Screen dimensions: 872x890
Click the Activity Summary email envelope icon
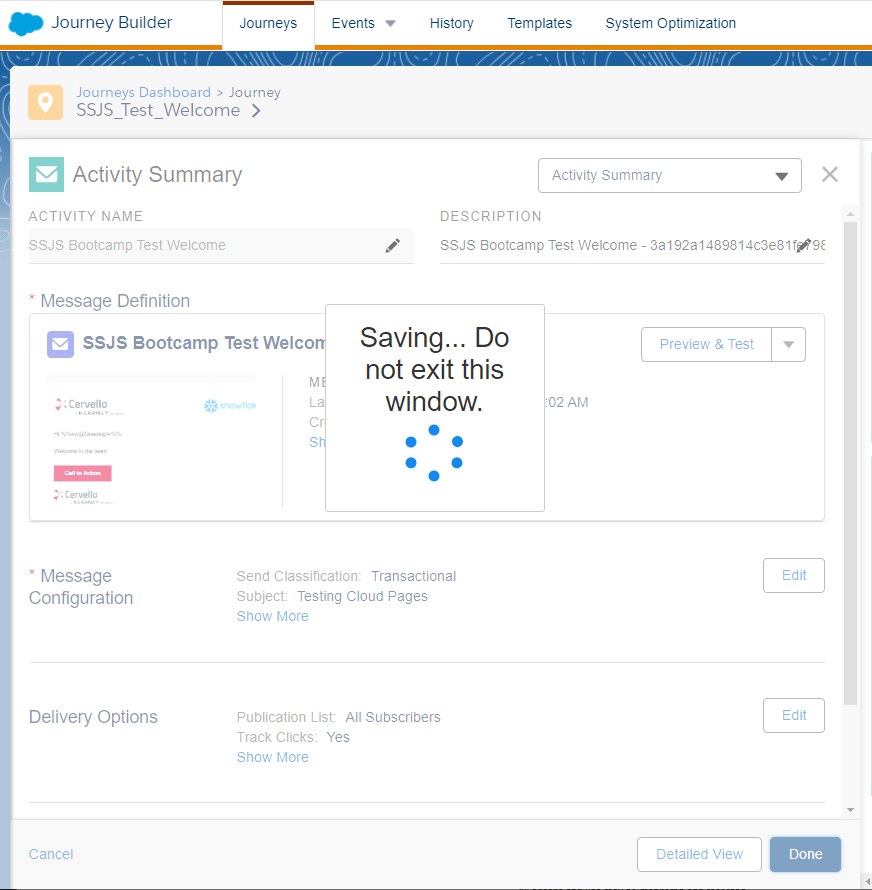click(x=46, y=174)
